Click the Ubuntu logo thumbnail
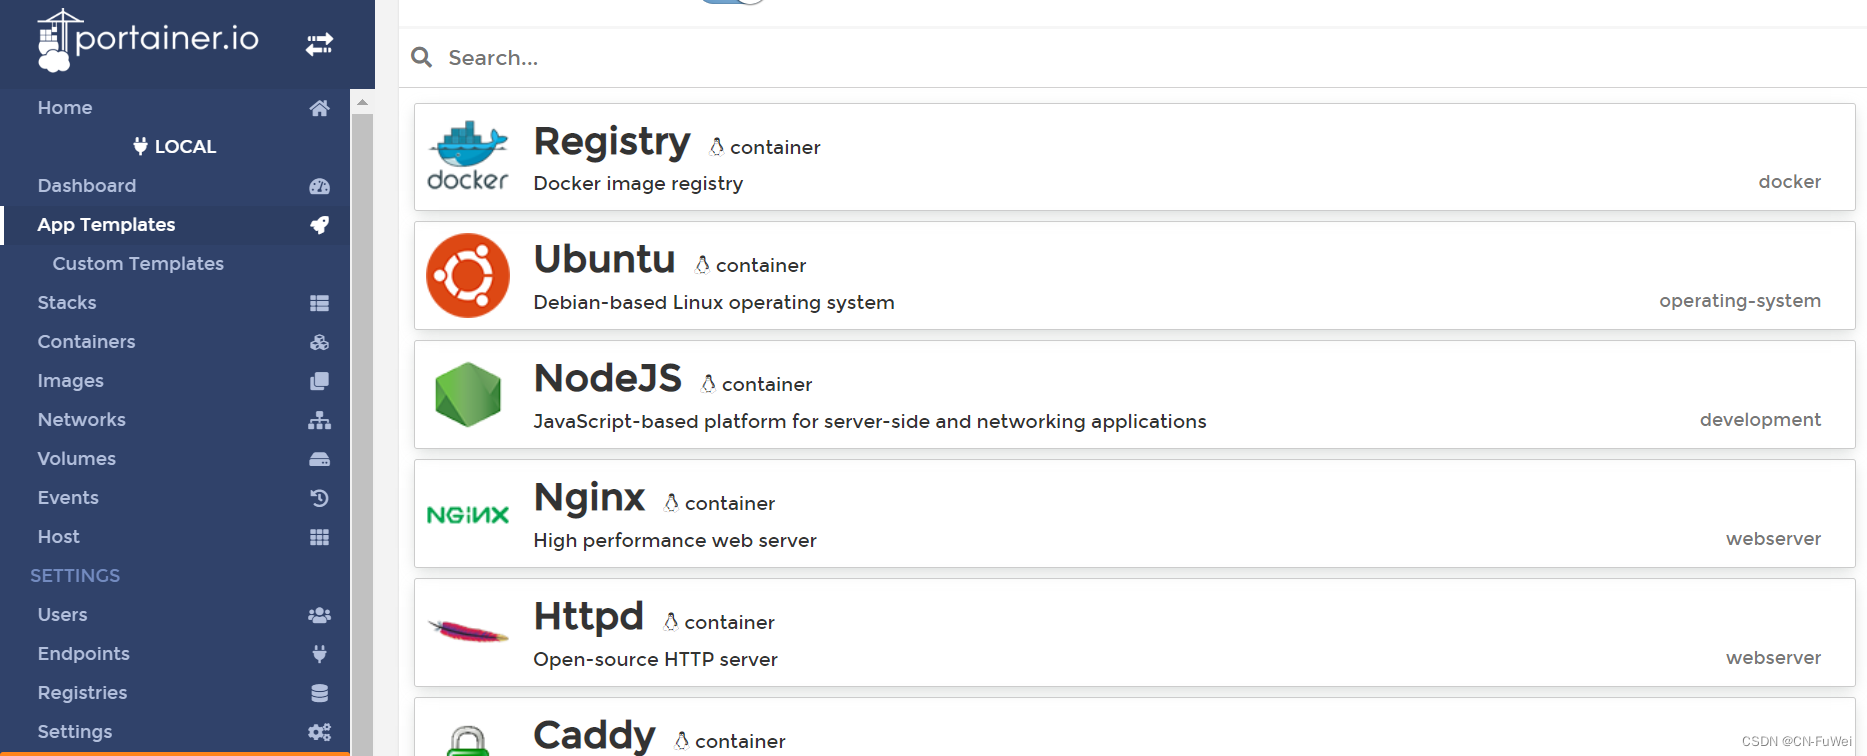Image resolution: width=1867 pixels, height=756 pixels. tap(468, 276)
